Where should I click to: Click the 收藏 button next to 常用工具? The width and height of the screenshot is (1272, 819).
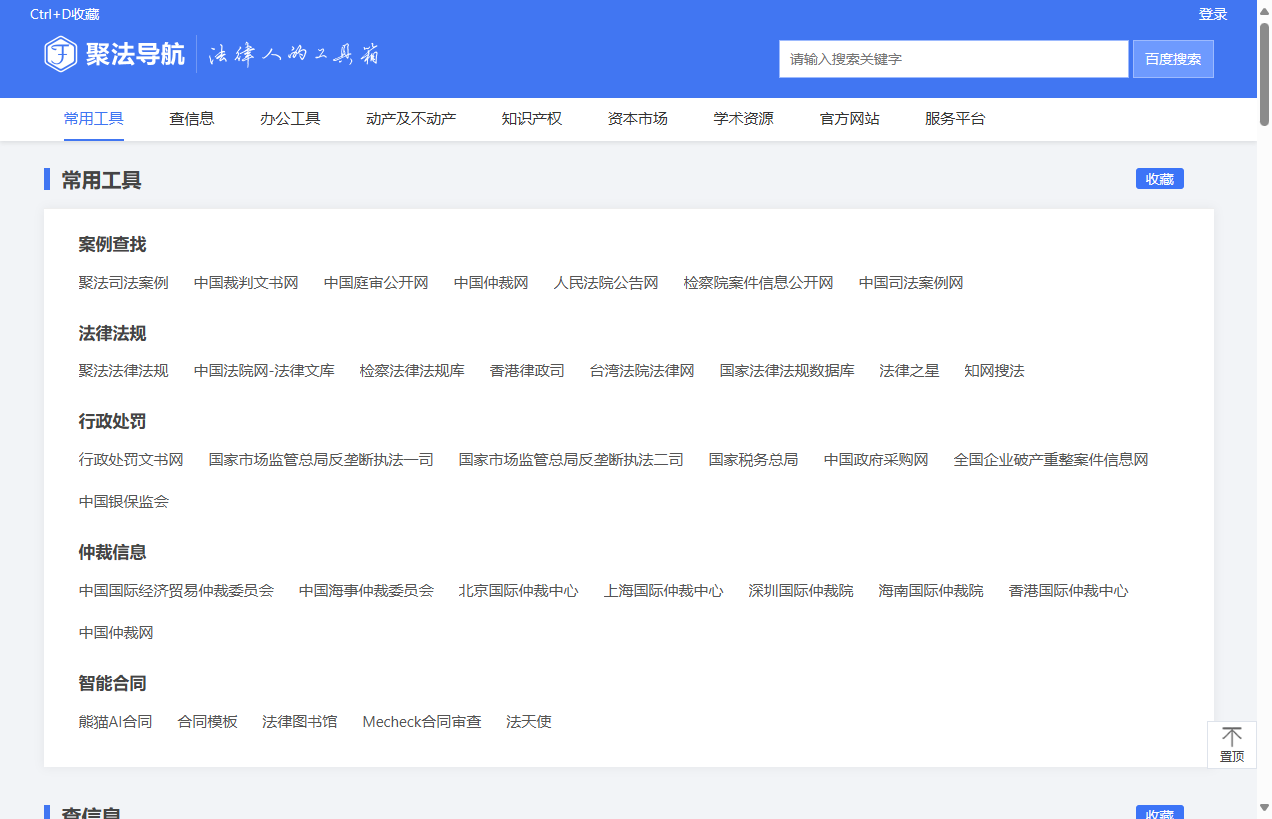1159,178
